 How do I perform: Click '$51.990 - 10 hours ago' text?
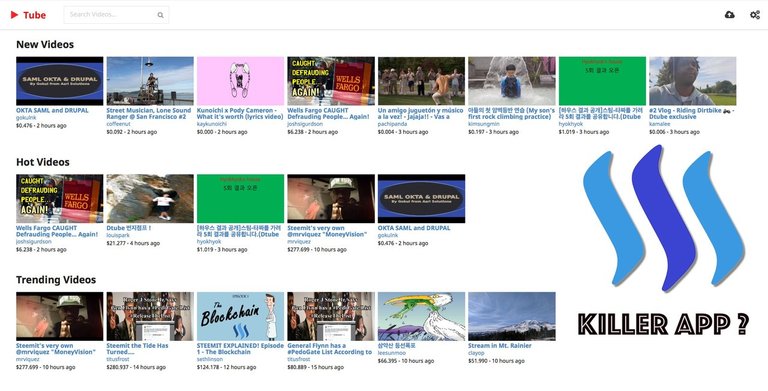(x=496, y=361)
